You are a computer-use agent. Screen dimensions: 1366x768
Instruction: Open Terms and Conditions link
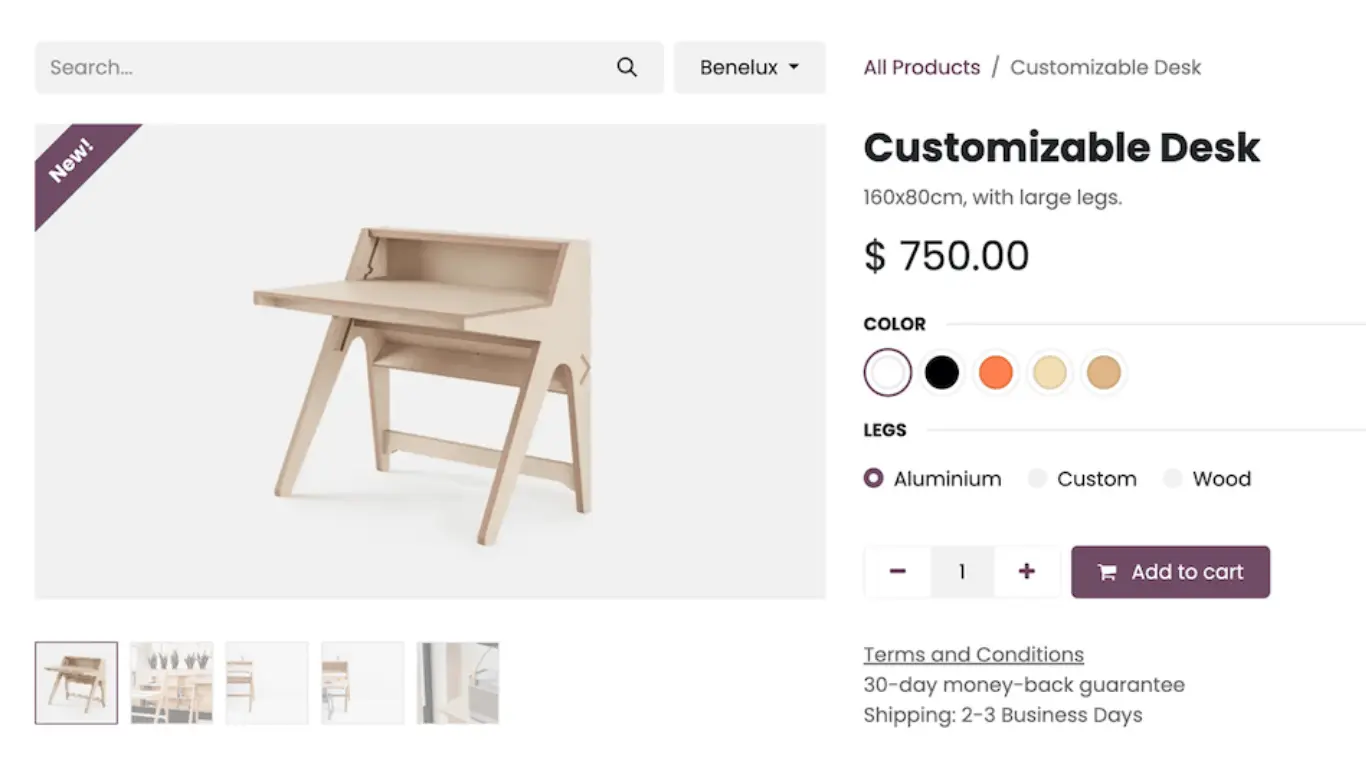pos(973,655)
